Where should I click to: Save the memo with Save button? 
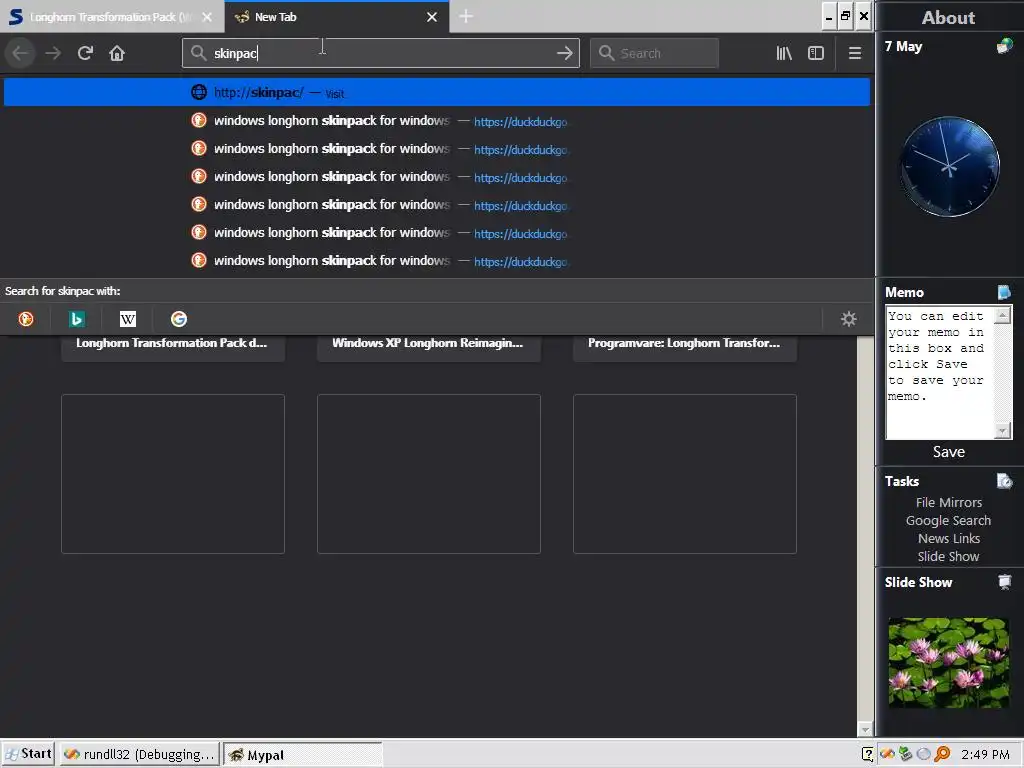948,452
